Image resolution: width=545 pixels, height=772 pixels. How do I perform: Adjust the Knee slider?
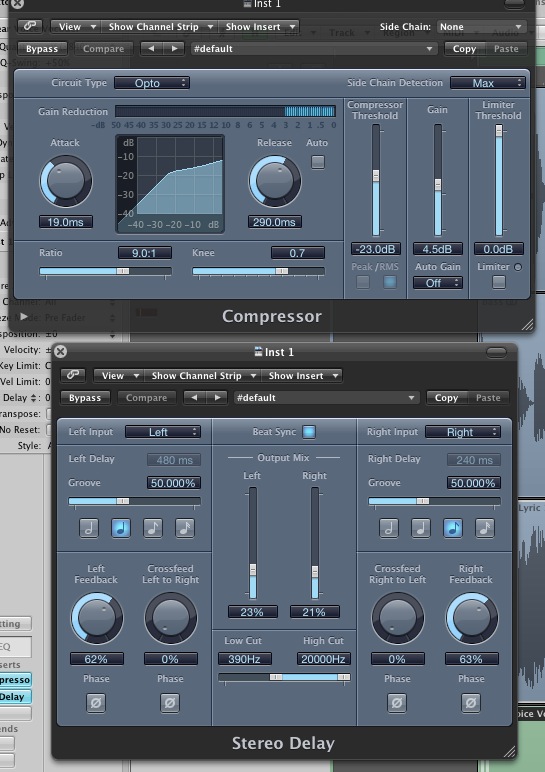tap(258, 271)
